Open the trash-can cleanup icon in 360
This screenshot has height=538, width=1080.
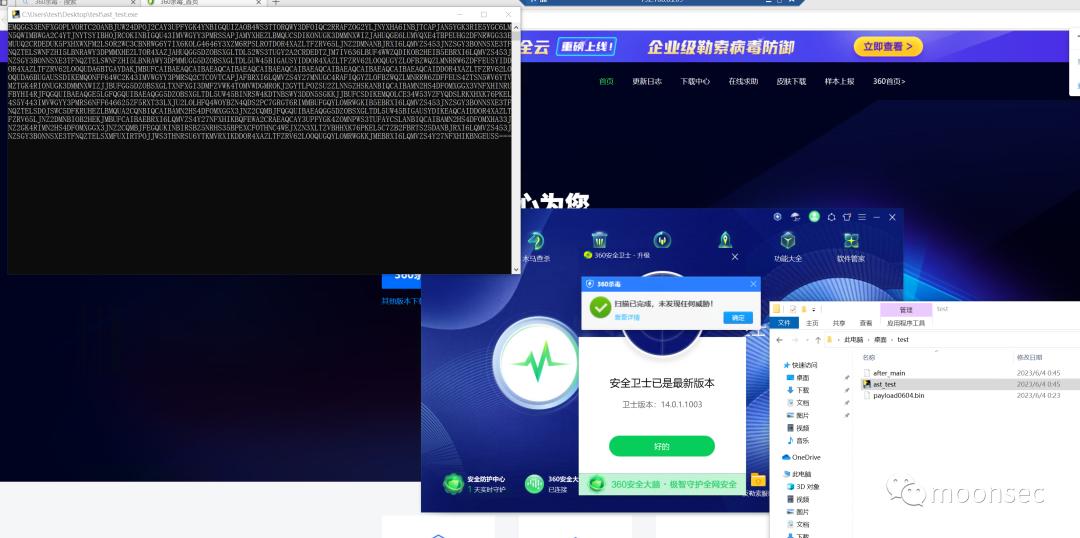pos(599,240)
